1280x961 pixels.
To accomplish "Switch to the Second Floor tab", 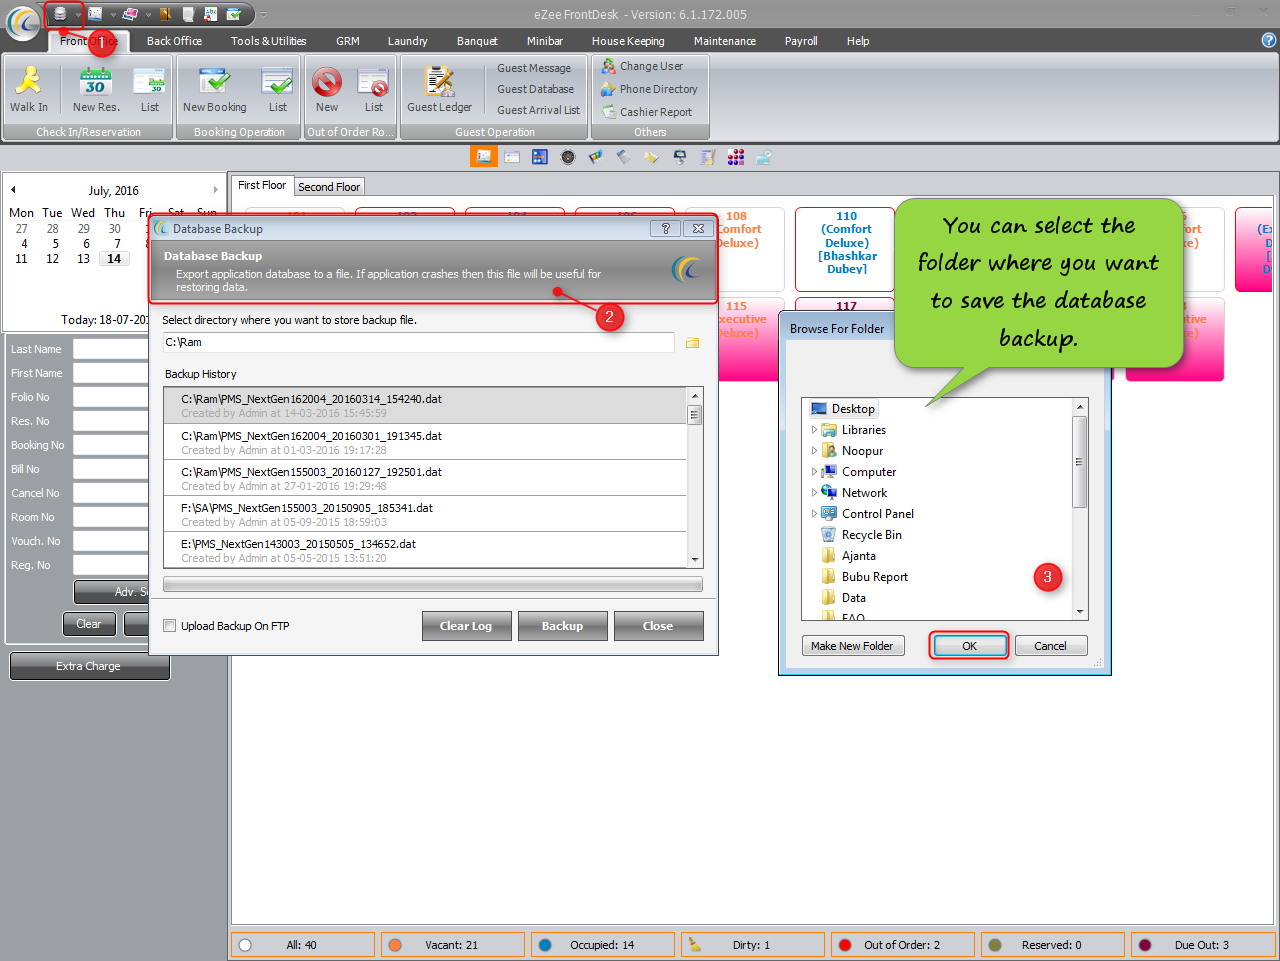I will point(329,187).
